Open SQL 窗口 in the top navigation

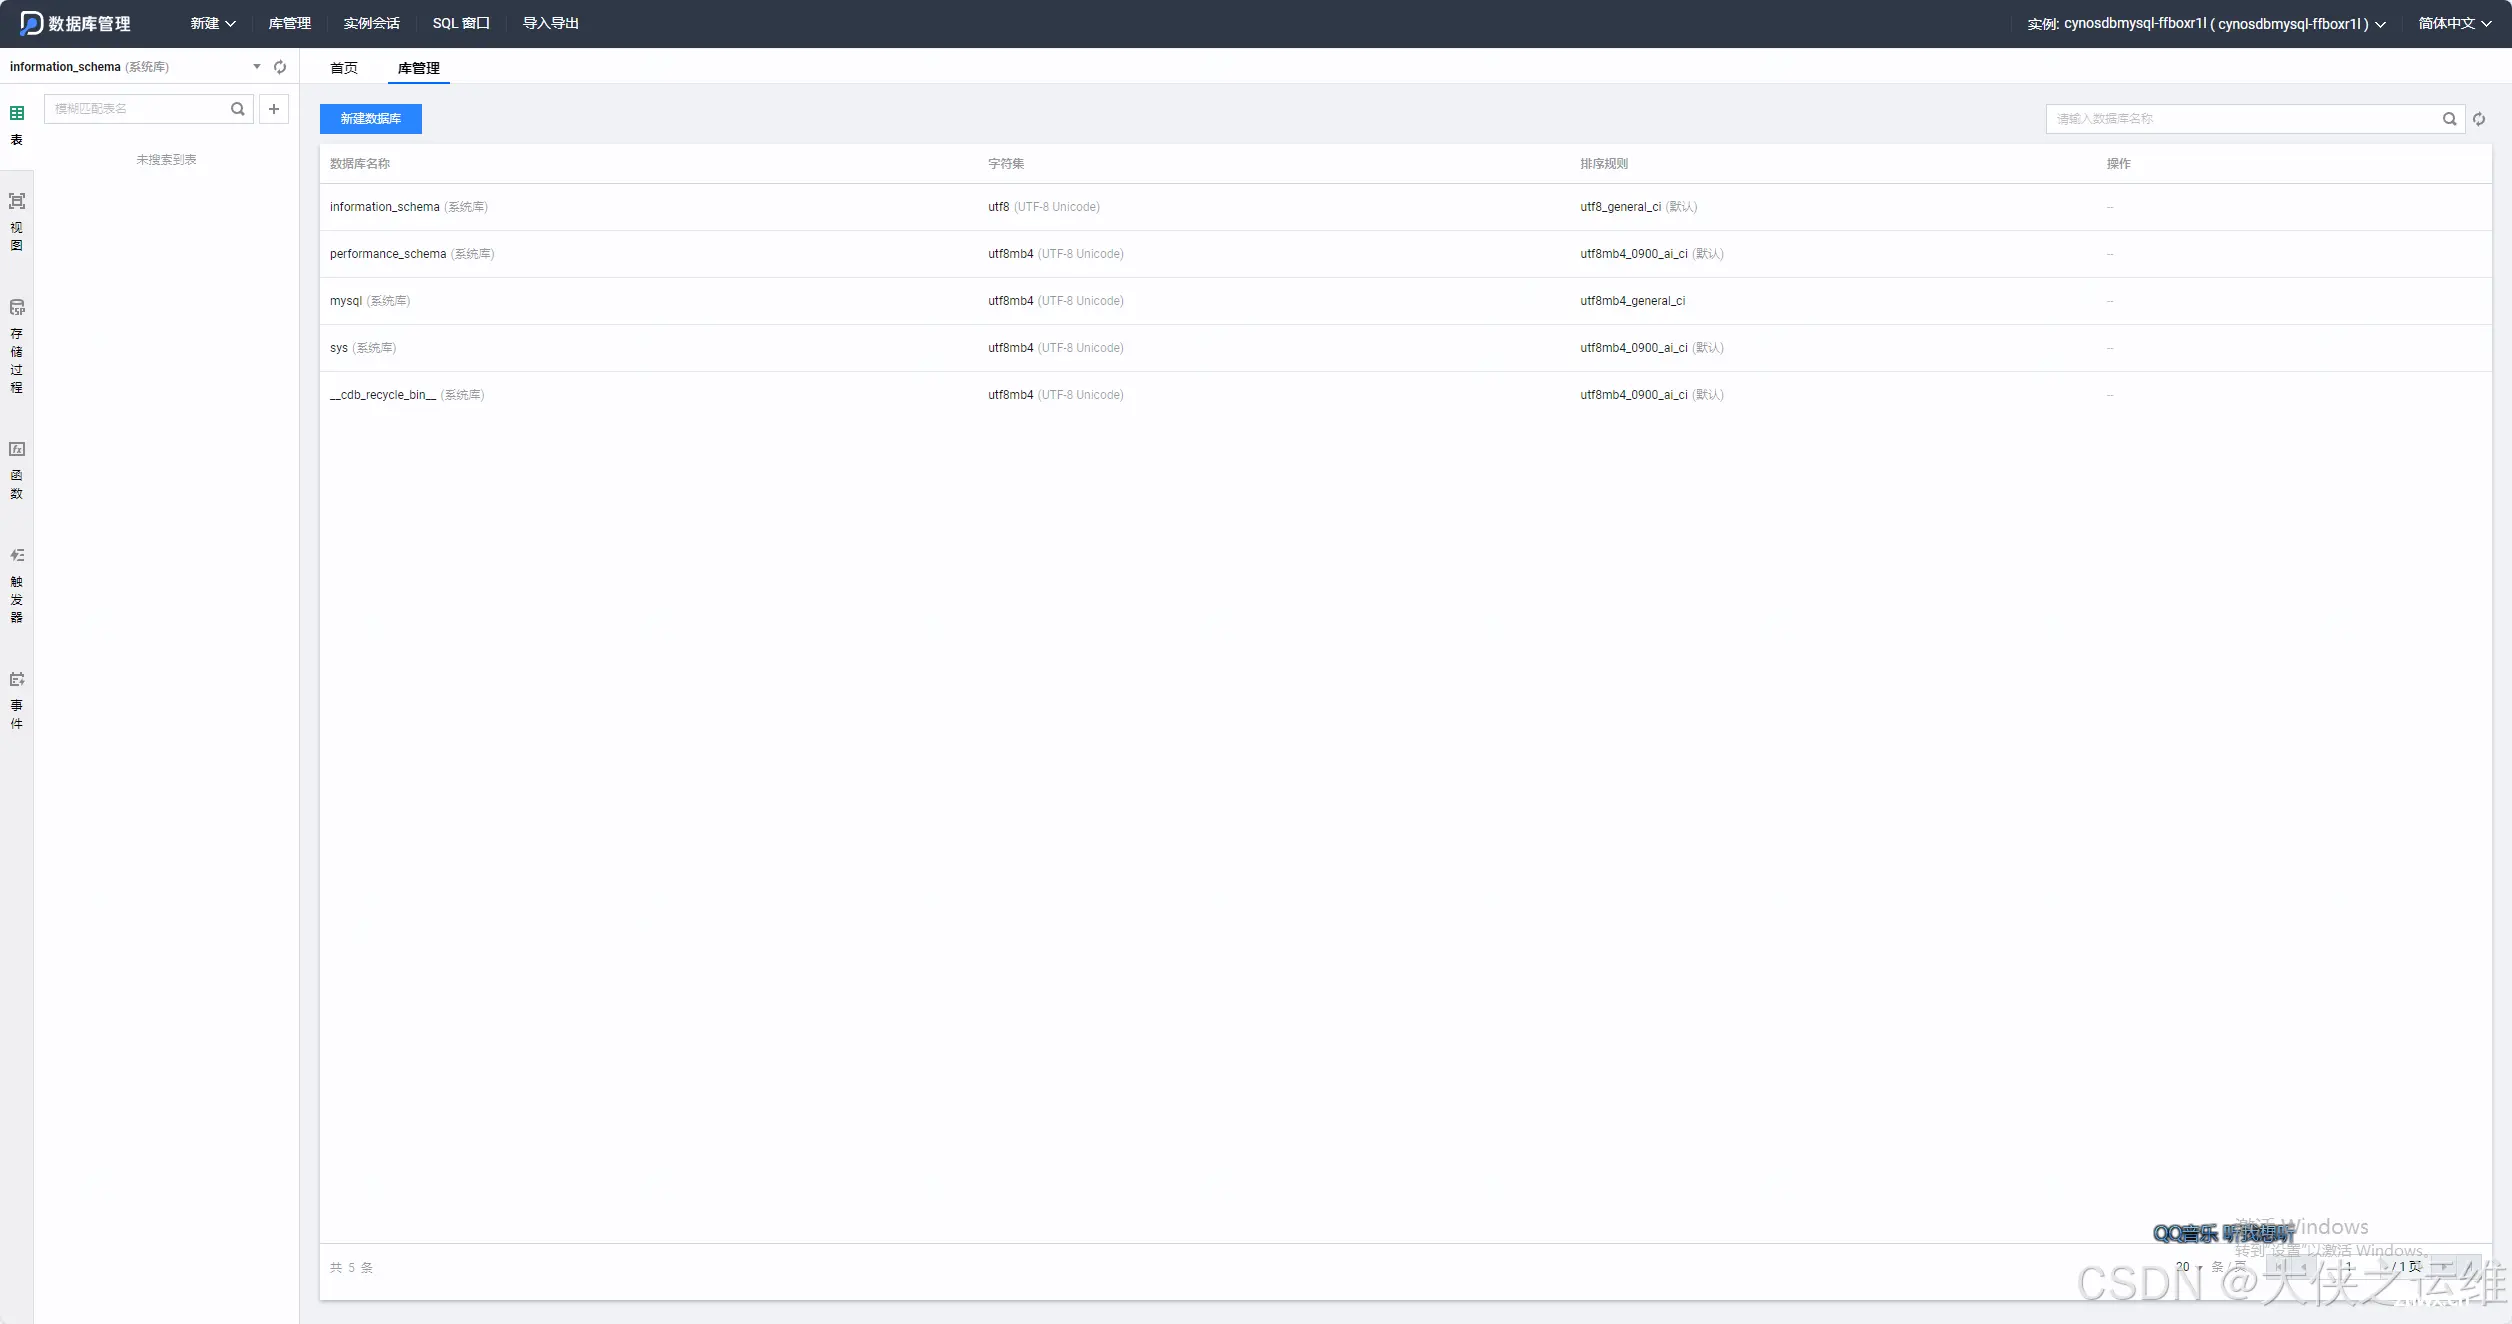461,23
